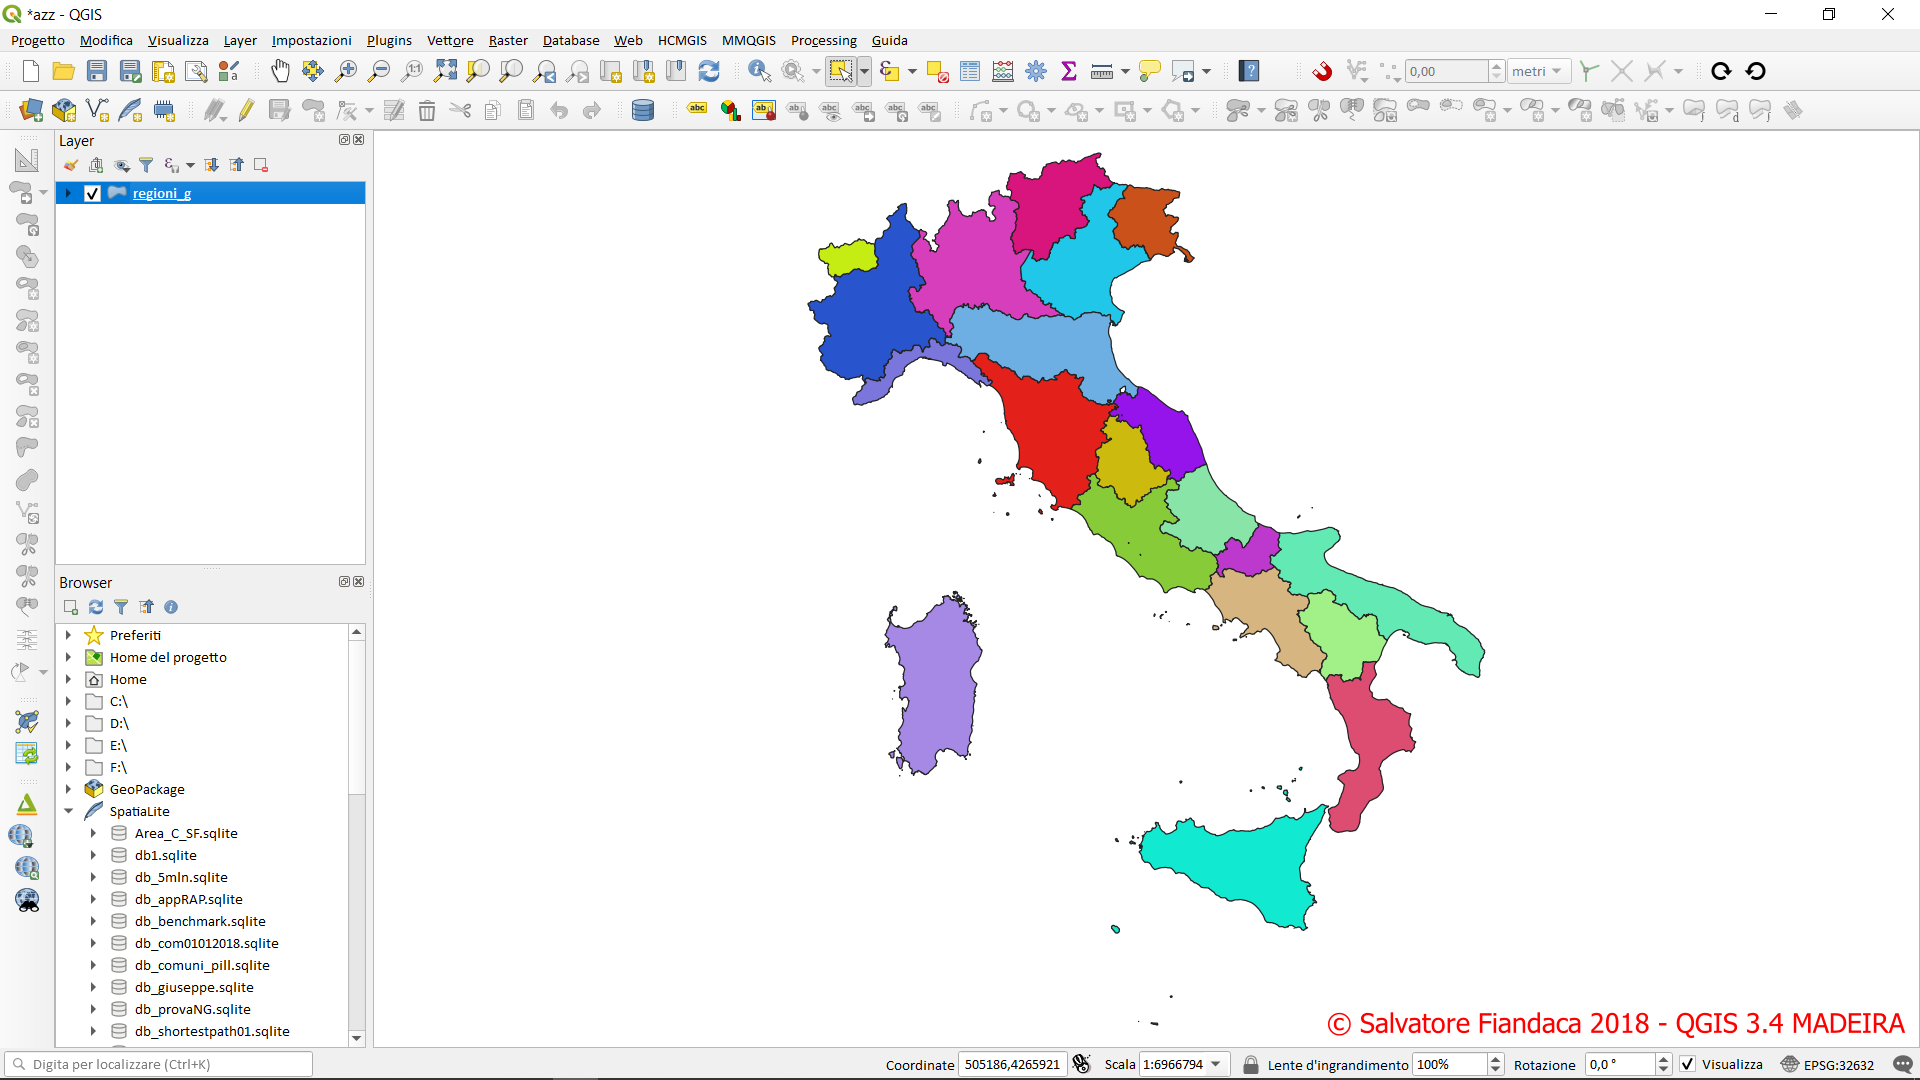This screenshot has width=1920, height=1080.
Task: Click the Field Calculator sigma icon
Action: pos(1068,71)
